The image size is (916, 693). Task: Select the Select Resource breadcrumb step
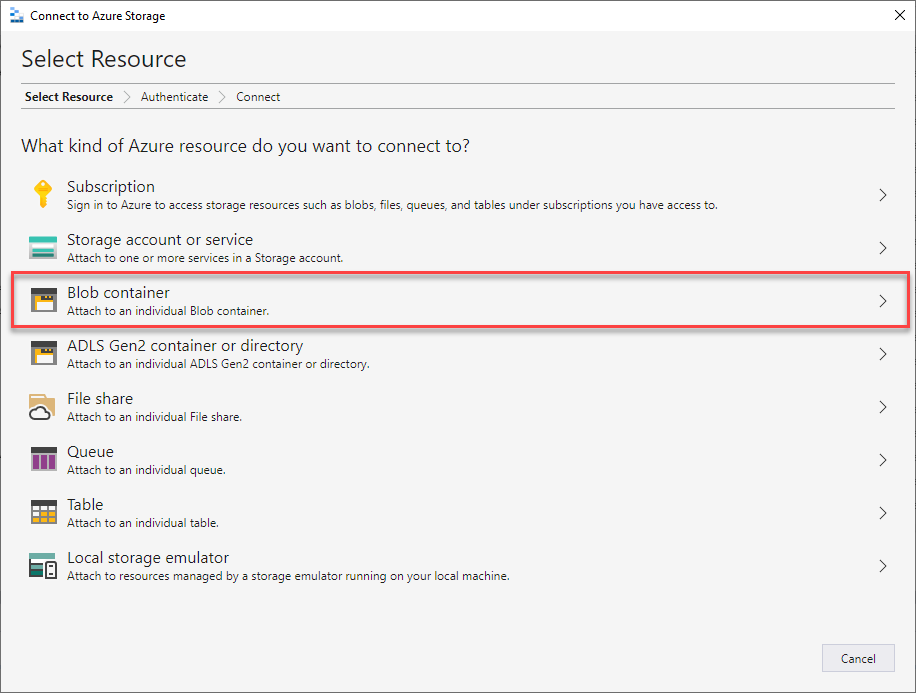(x=69, y=97)
